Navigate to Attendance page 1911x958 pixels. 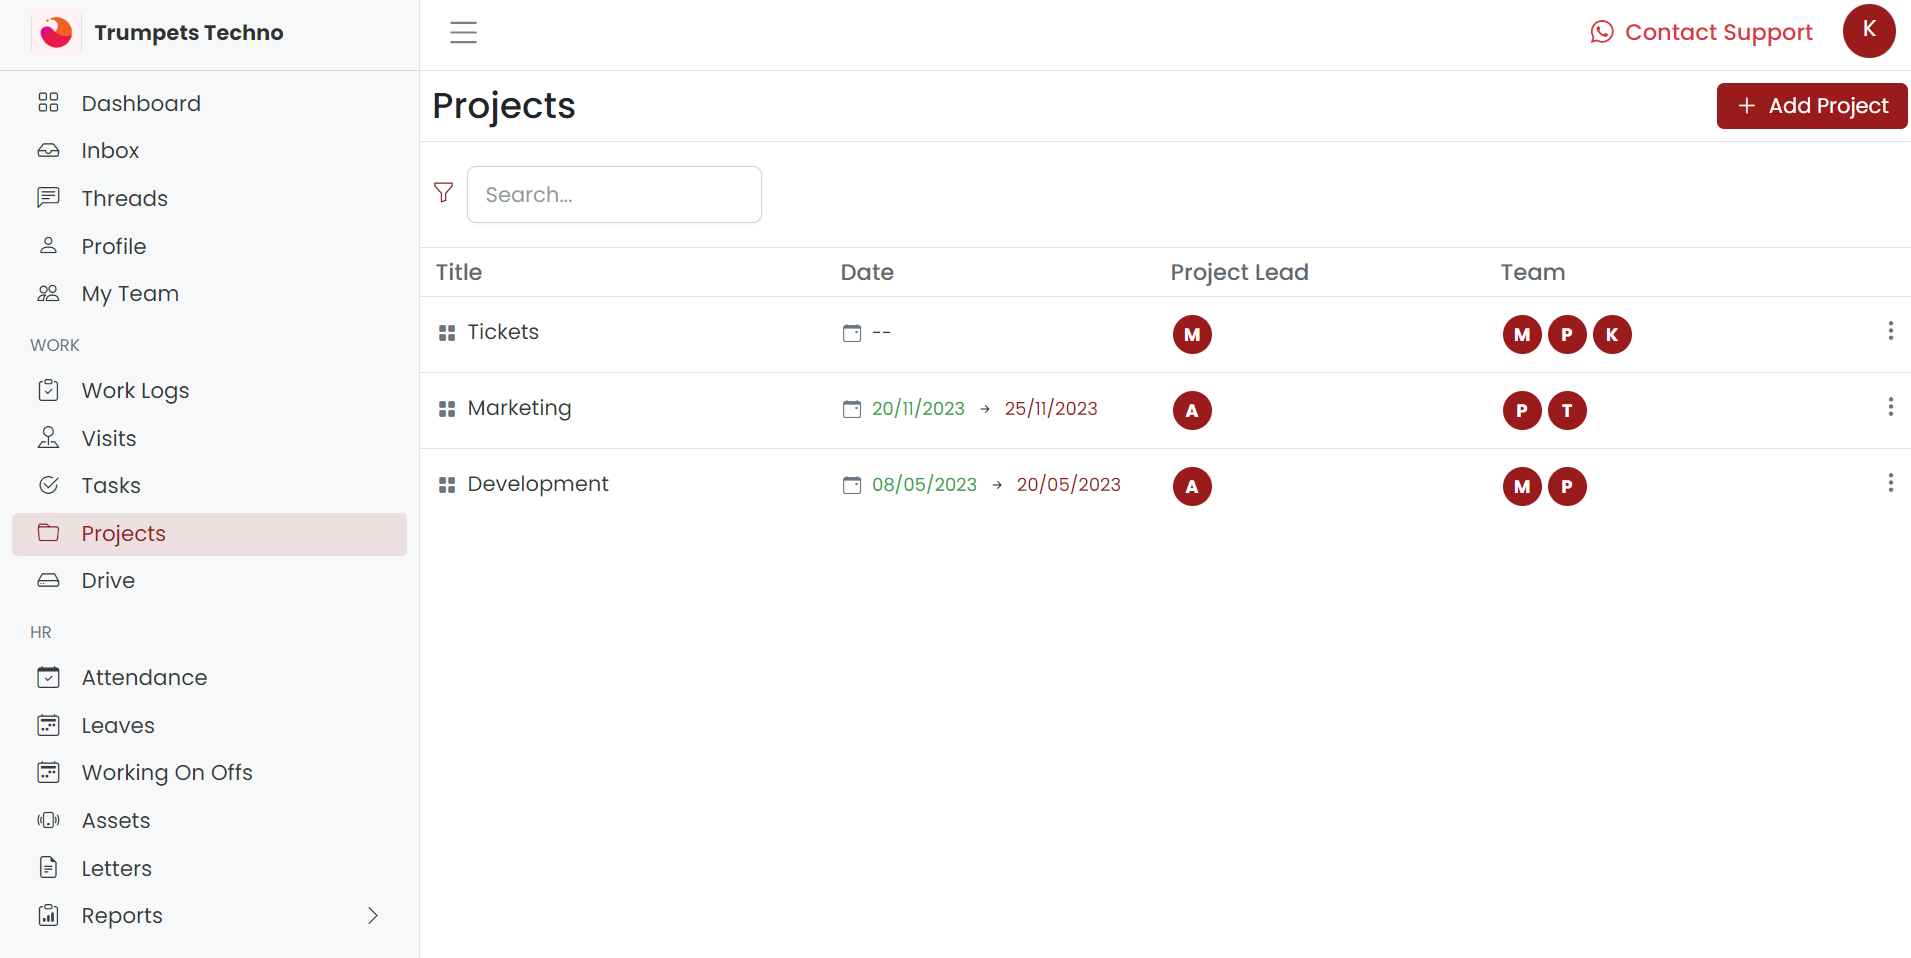pyautogui.click(x=144, y=677)
